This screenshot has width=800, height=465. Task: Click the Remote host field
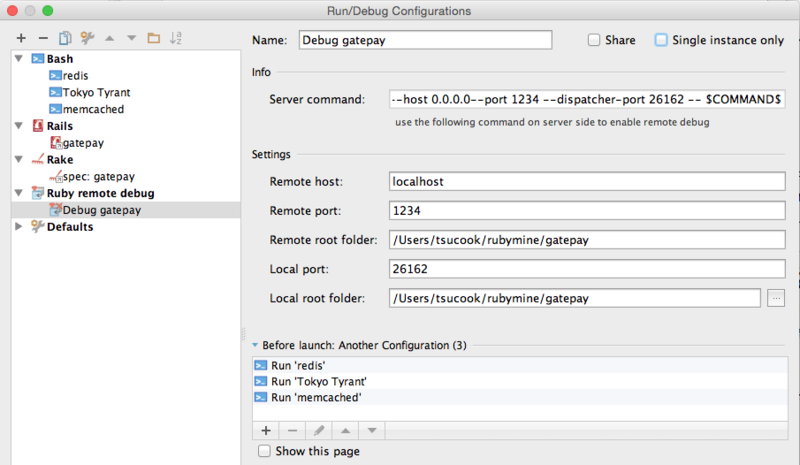587,181
